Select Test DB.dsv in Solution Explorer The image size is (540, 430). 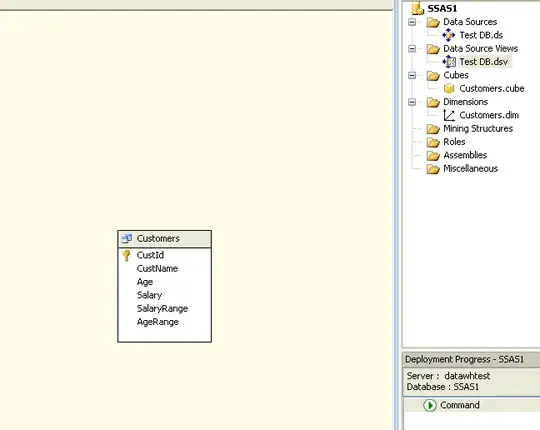coord(484,62)
